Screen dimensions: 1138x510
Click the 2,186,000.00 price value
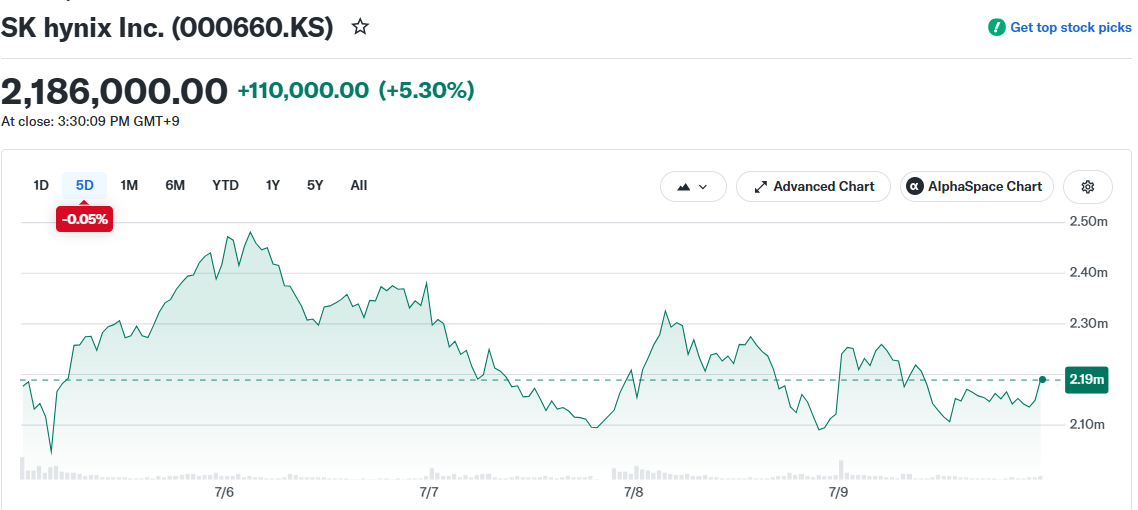point(114,91)
